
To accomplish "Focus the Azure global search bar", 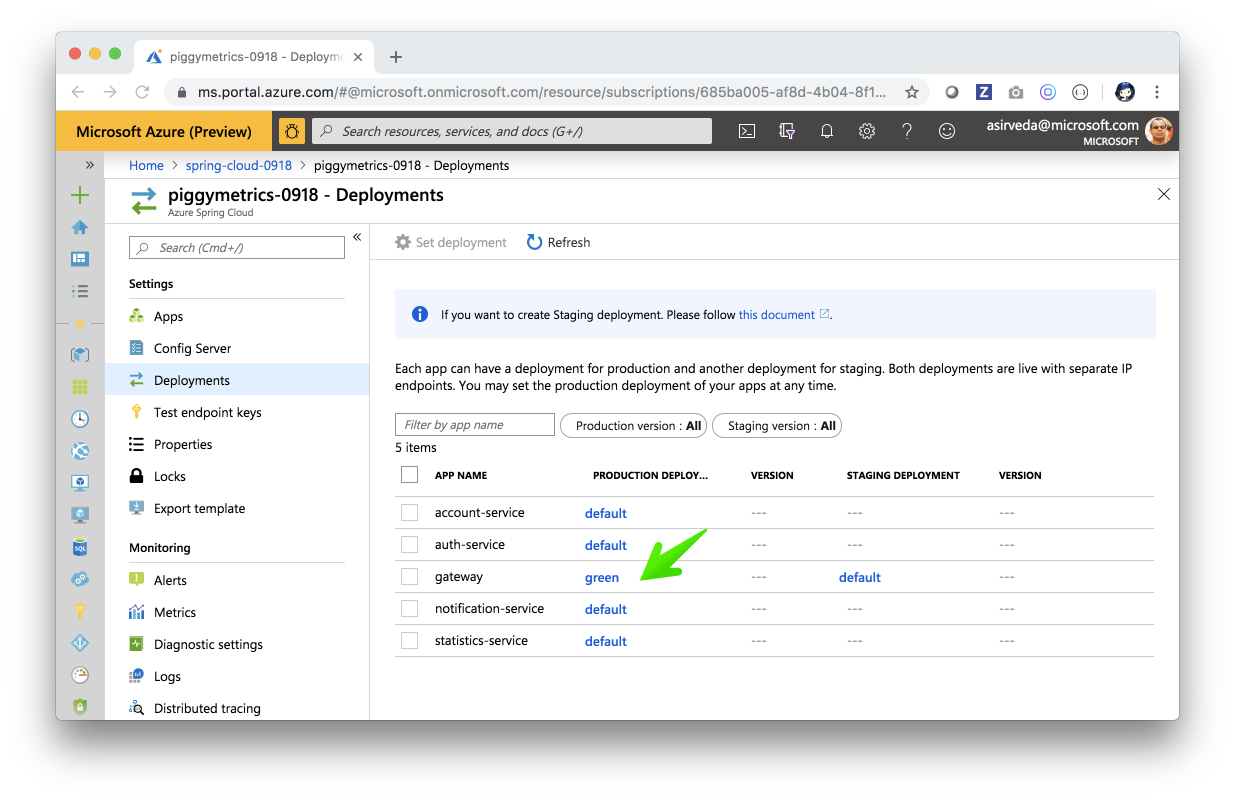I will (x=512, y=131).
